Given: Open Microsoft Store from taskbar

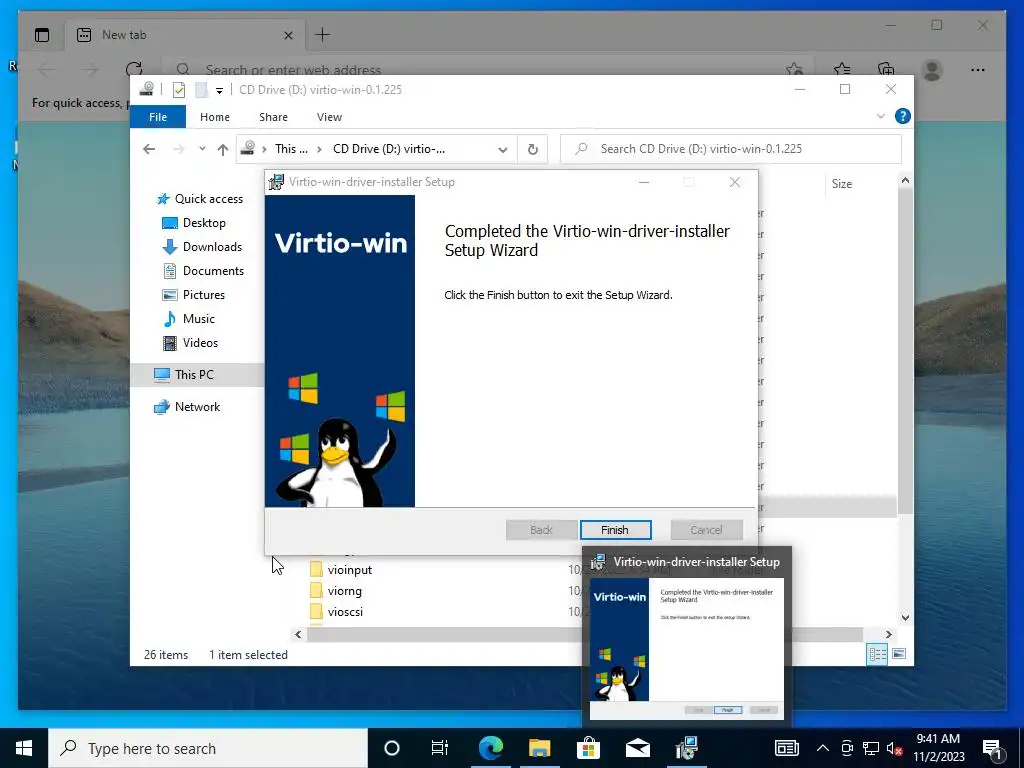Looking at the screenshot, I should (588, 748).
